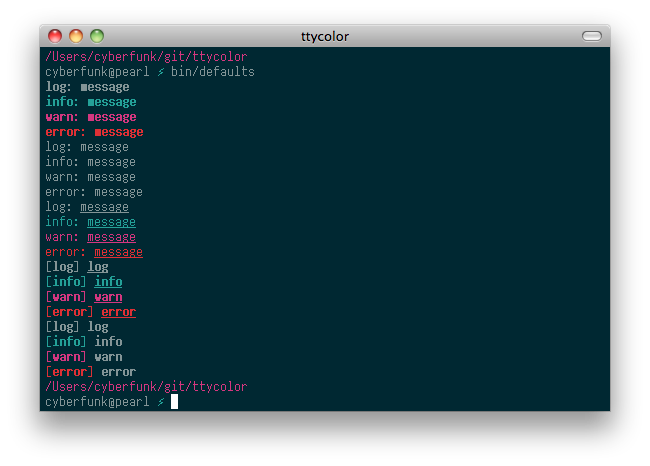Screen dimensions: 650x466
Task: Click the plain gray 'warn: message' line
Action: point(91,177)
